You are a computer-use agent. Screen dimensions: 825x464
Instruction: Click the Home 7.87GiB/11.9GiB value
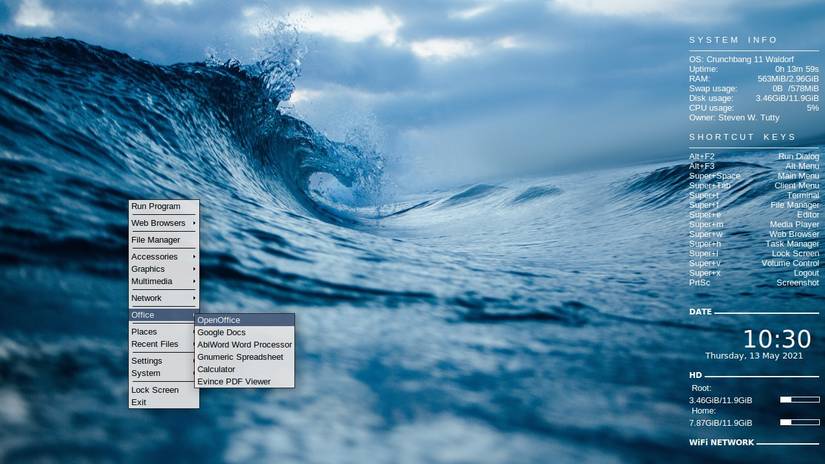click(x=720, y=423)
